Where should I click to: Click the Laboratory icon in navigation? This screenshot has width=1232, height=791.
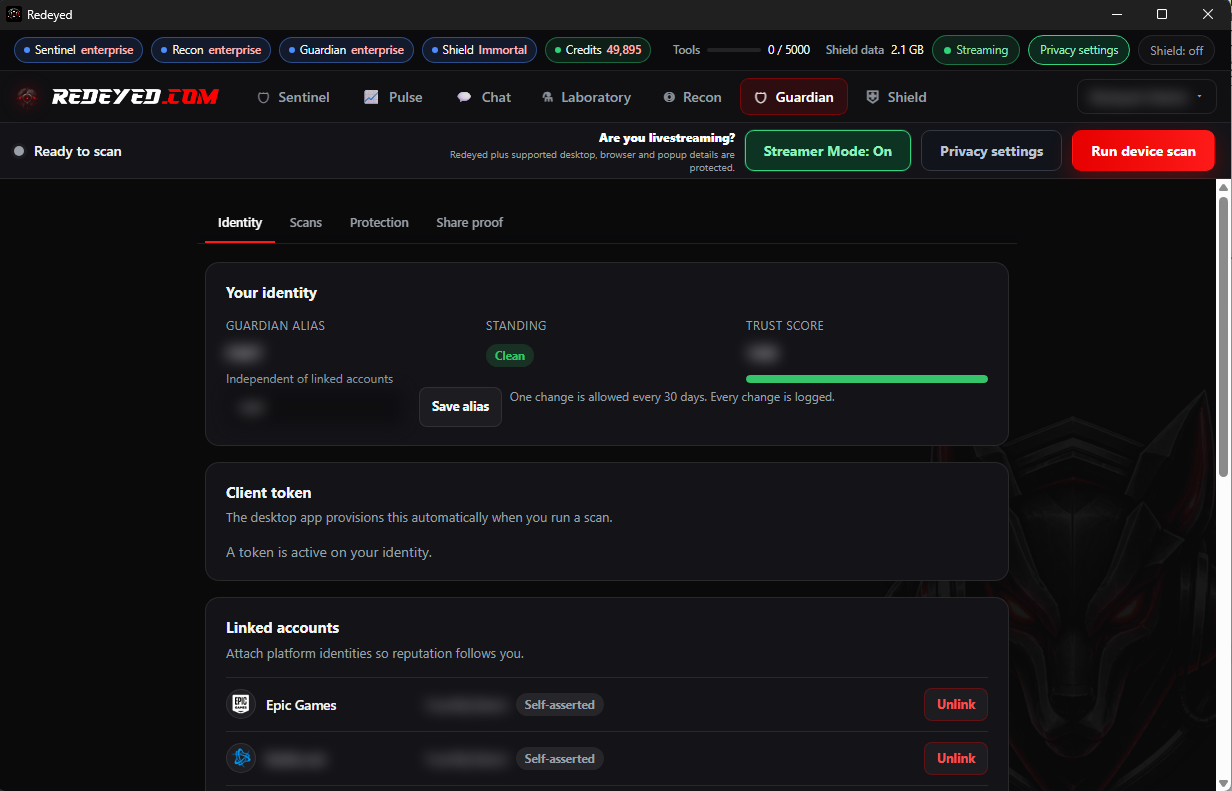tap(548, 97)
